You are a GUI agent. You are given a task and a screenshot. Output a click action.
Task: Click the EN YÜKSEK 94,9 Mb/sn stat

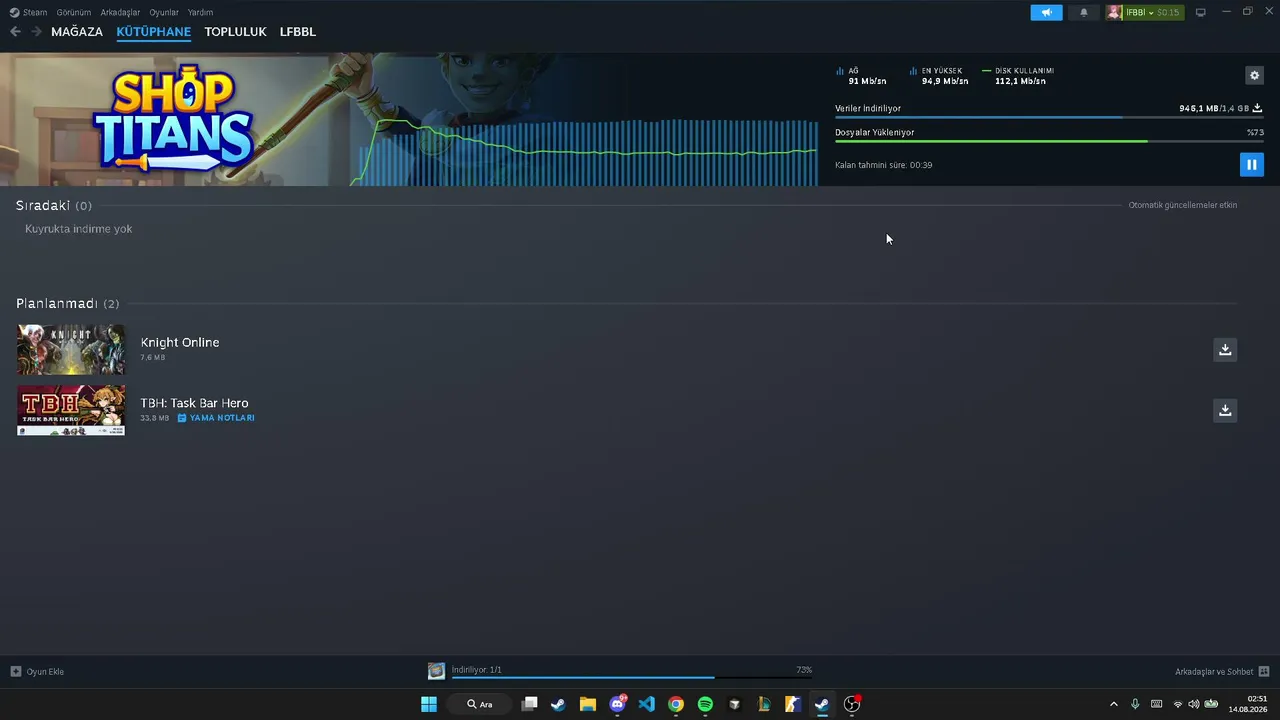(939, 76)
